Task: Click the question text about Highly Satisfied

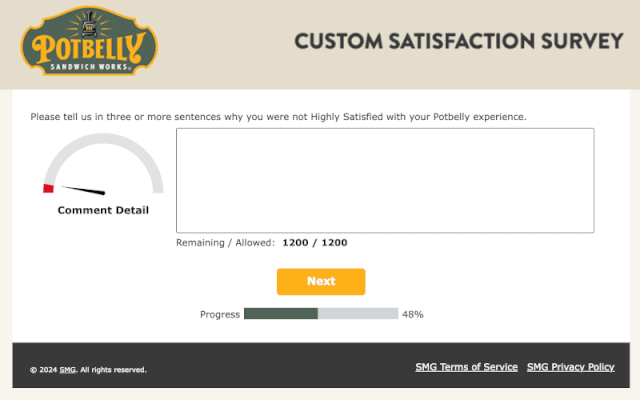Action: pyautogui.click(x=278, y=117)
